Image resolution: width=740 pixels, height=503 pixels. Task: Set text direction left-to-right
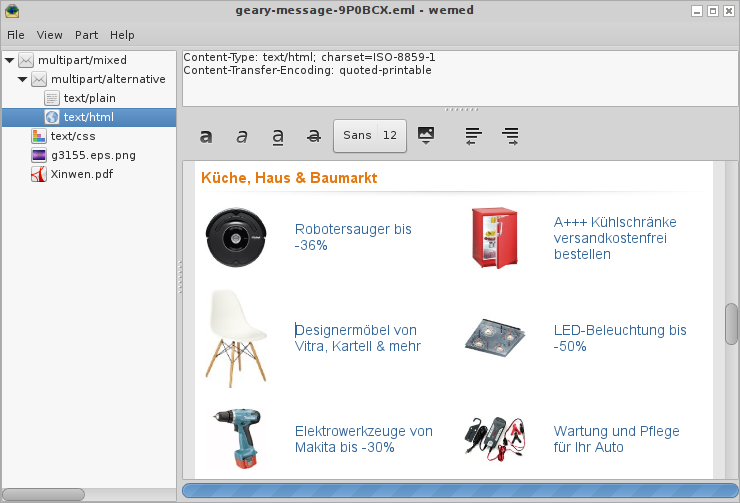(510, 136)
